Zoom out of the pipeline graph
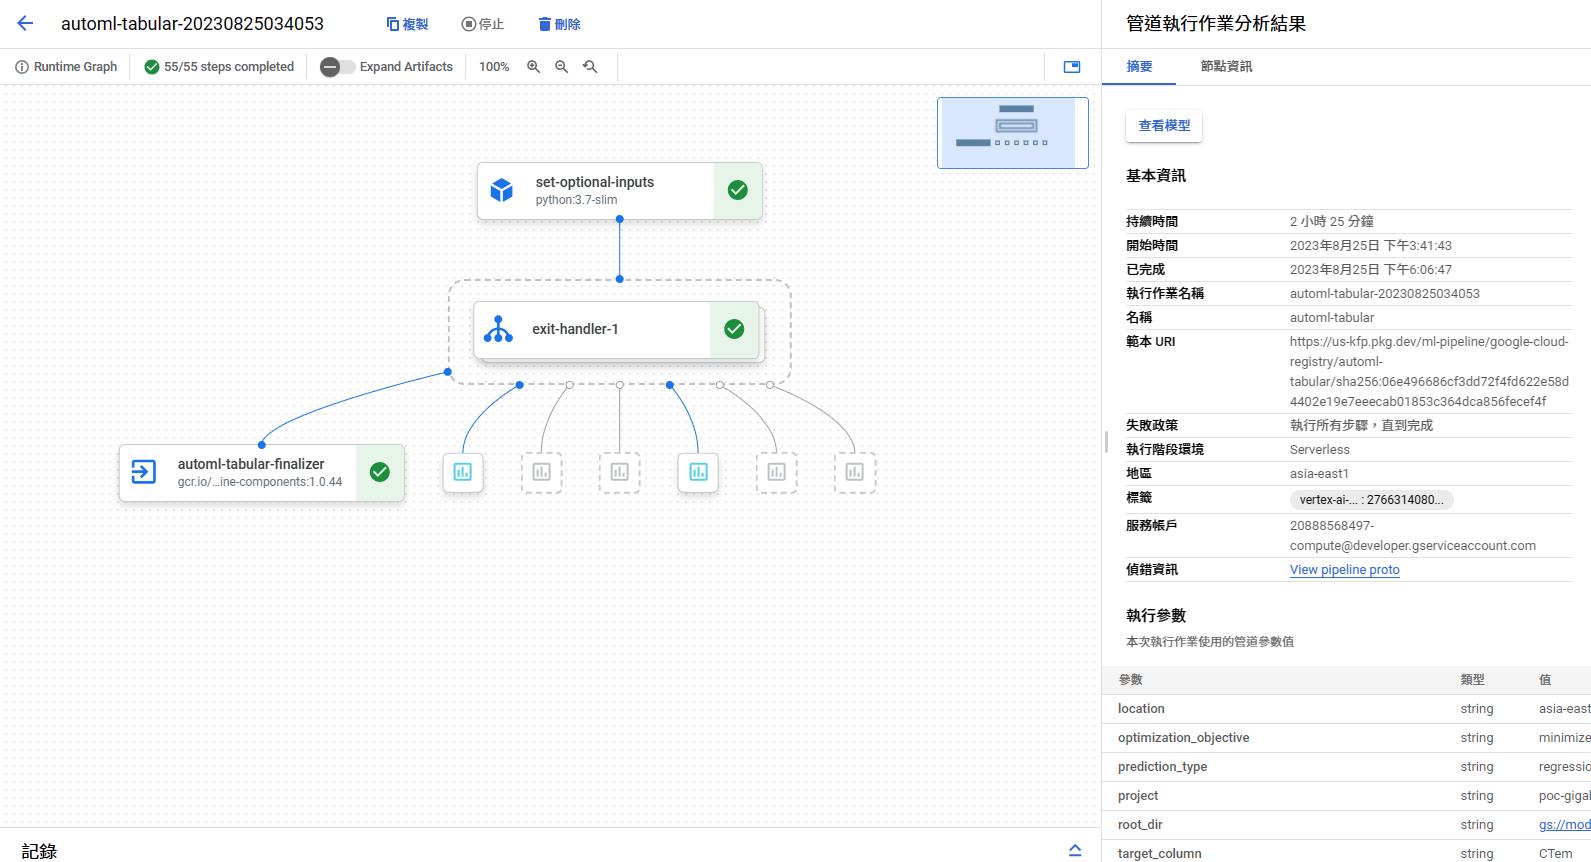 pyautogui.click(x=561, y=67)
